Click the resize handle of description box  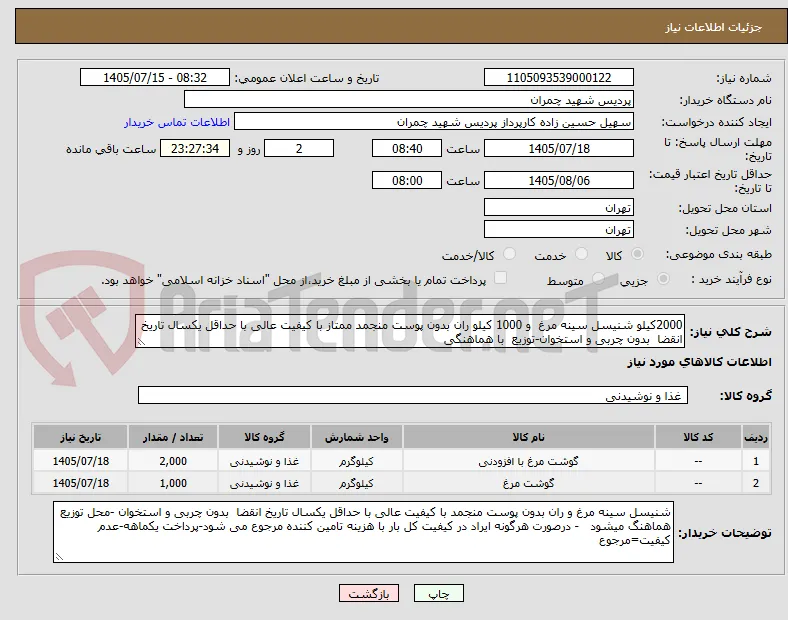pyautogui.click(x=141, y=342)
